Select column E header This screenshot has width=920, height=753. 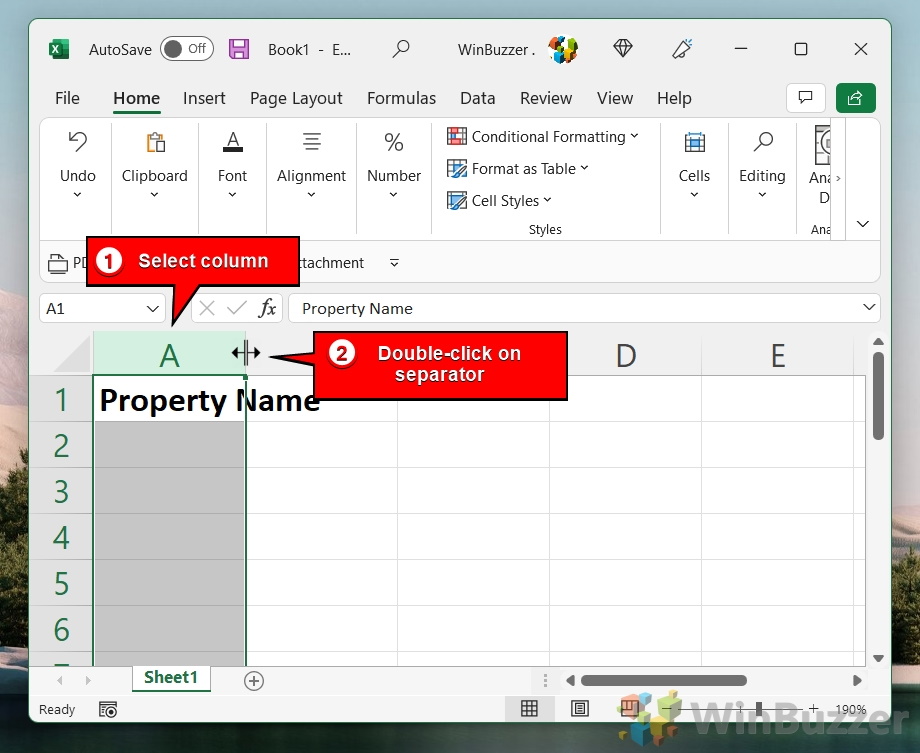tap(777, 354)
